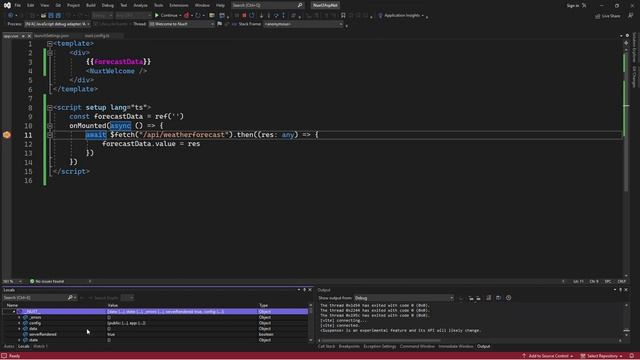Click Add to Source Control button

tap(547, 356)
